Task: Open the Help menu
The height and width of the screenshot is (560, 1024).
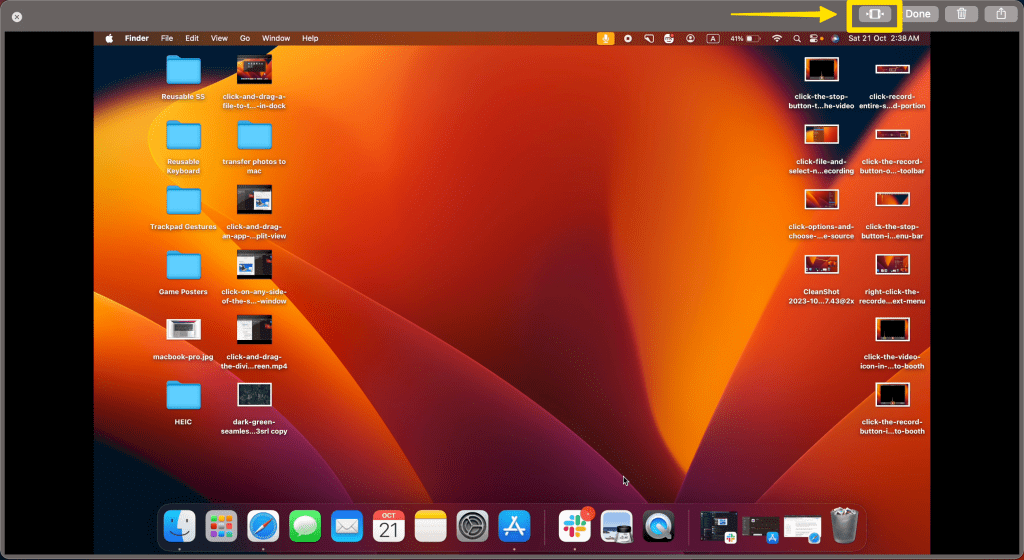Action: [310, 39]
